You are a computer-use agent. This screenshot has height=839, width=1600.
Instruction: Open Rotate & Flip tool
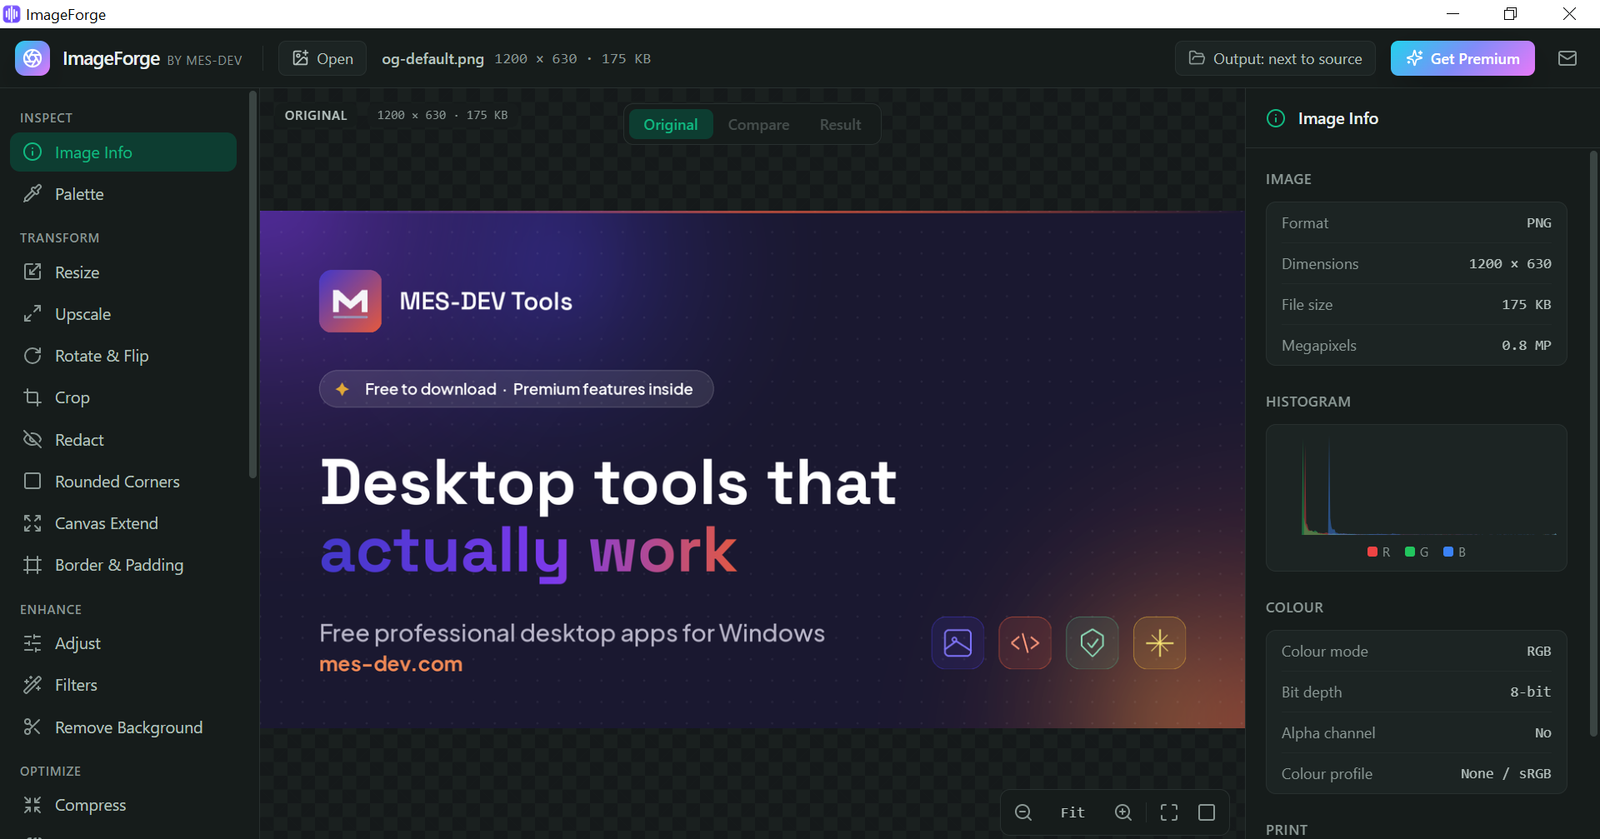[123, 356]
